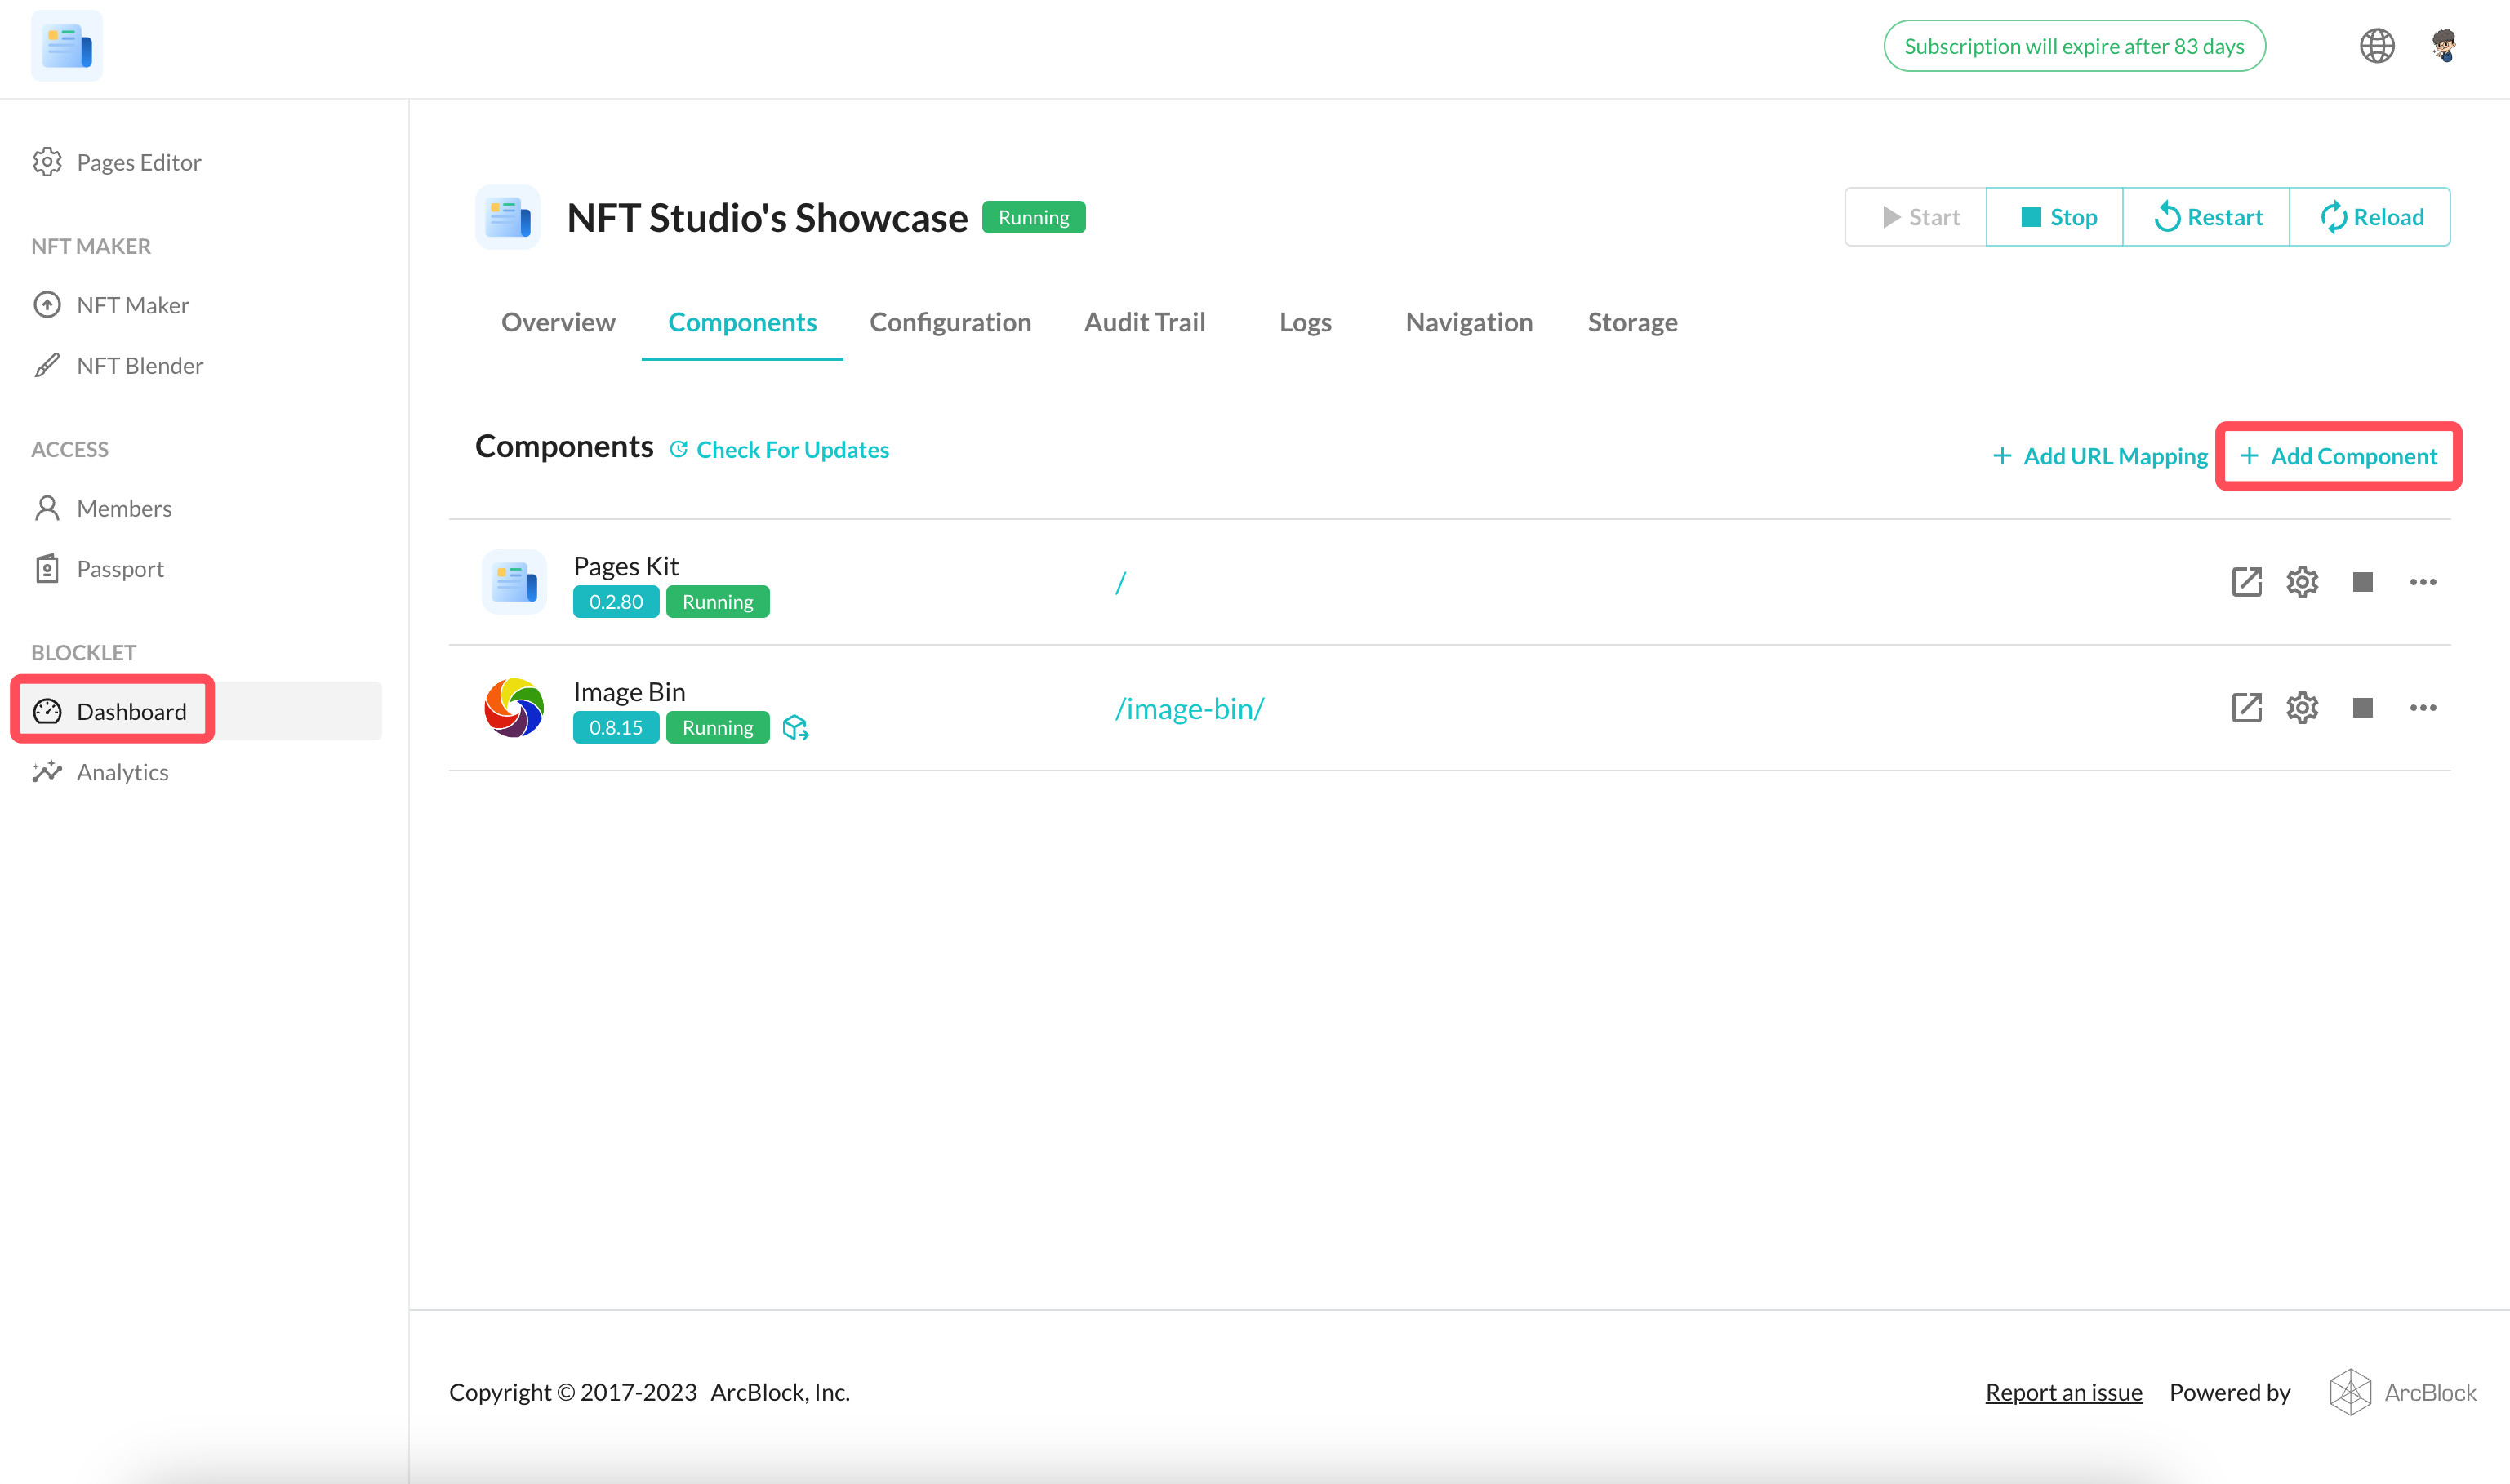
Task: Open Image Bin external link icon
Action: click(2246, 708)
